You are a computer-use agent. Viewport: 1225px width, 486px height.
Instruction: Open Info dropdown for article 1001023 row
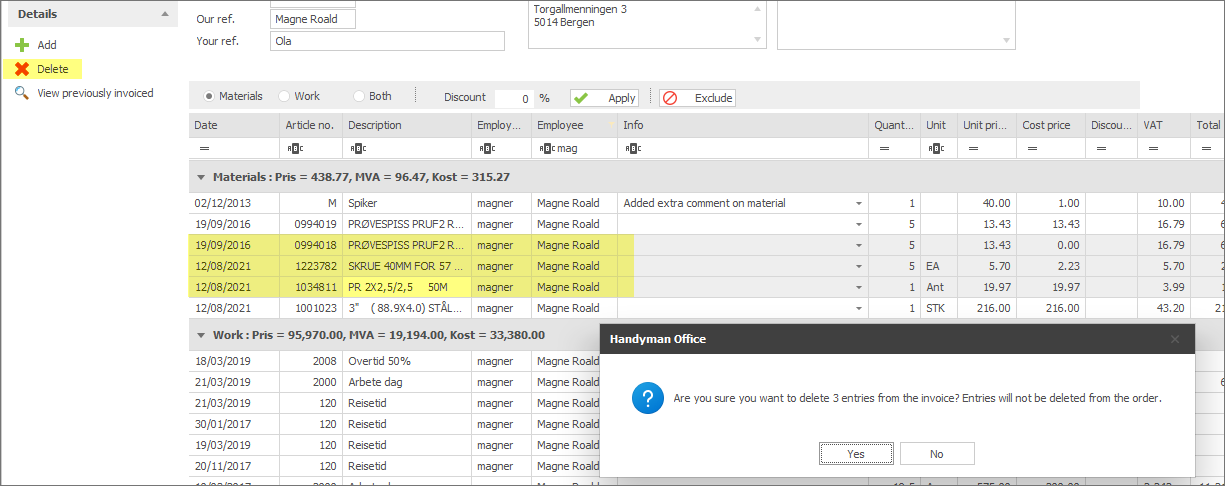859,308
